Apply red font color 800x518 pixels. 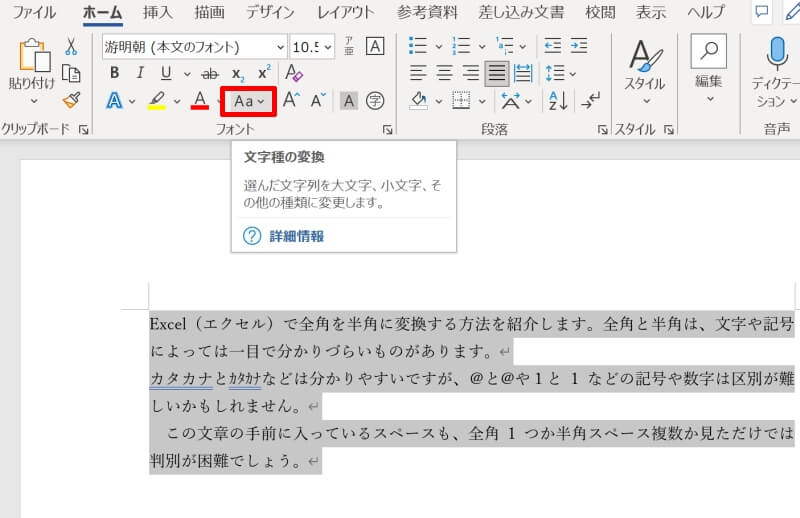pos(200,101)
